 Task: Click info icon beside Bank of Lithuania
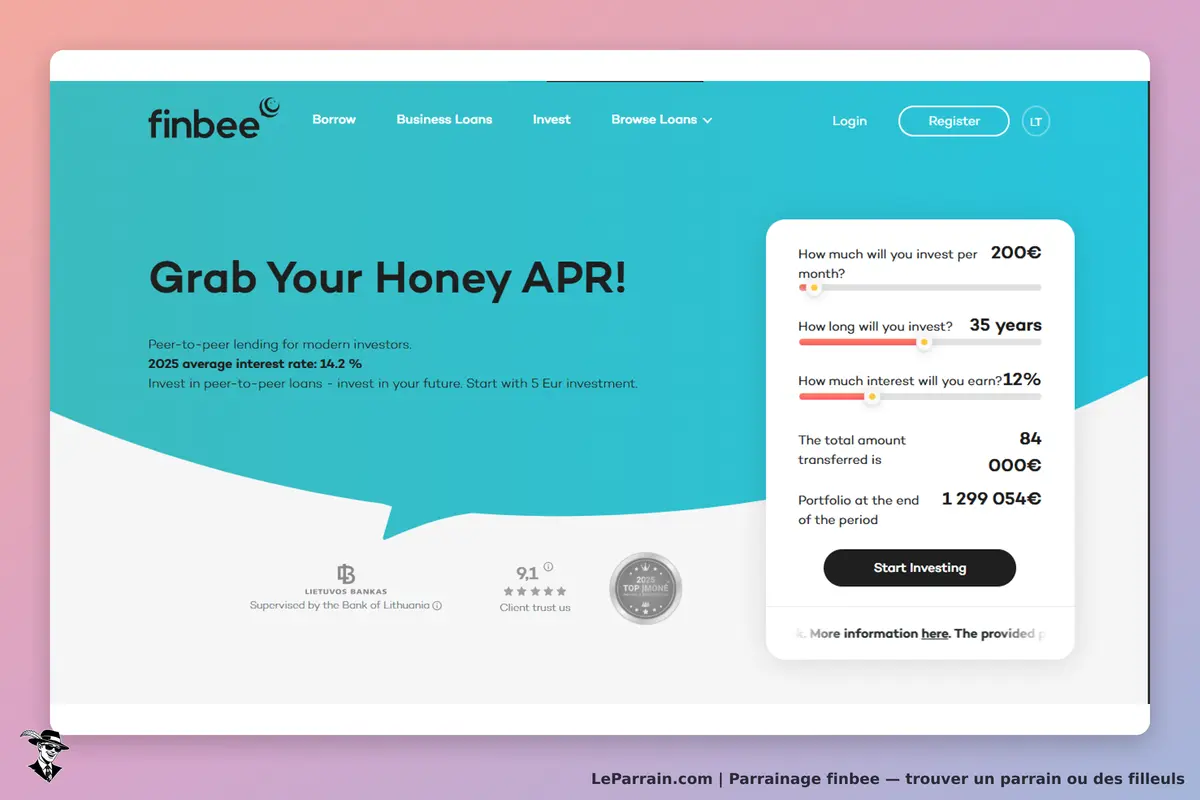point(437,606)
